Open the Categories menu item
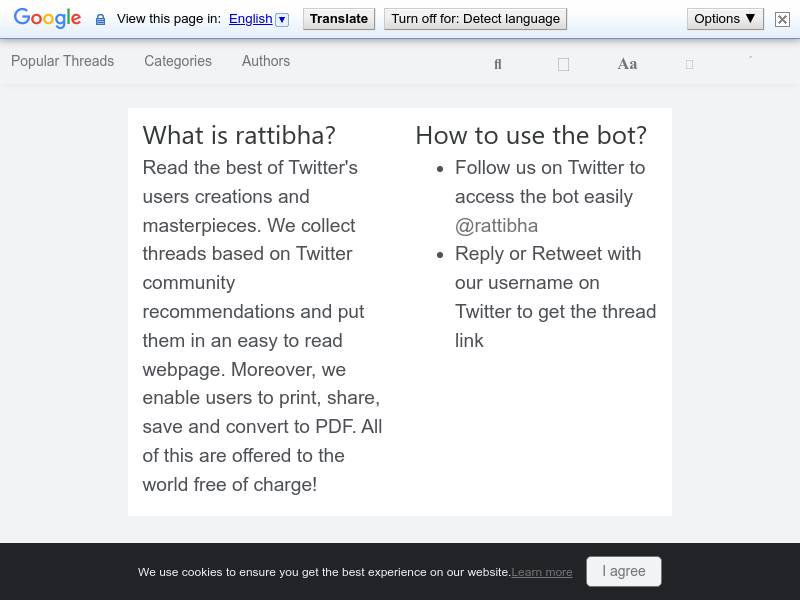 coord(178,61)
